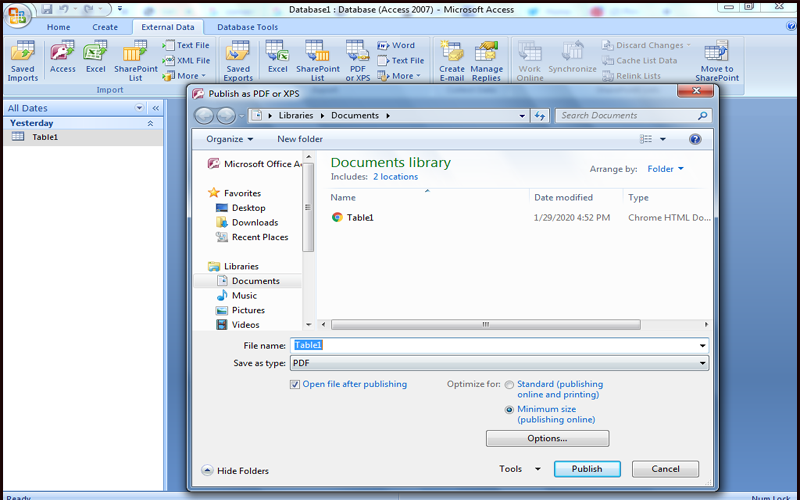Open the Organize dropdown menu
Image resolution: width=800 pixels, height=500 pixels.
230,139
